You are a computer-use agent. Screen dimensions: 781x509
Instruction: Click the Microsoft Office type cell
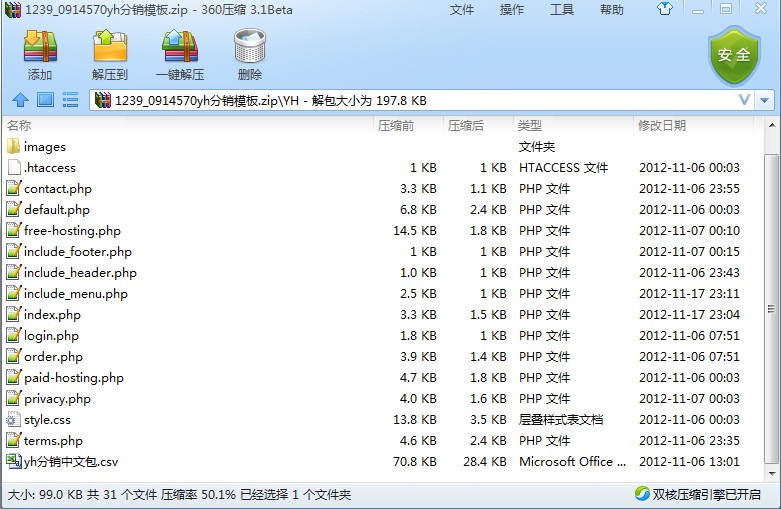coord(572,462)
